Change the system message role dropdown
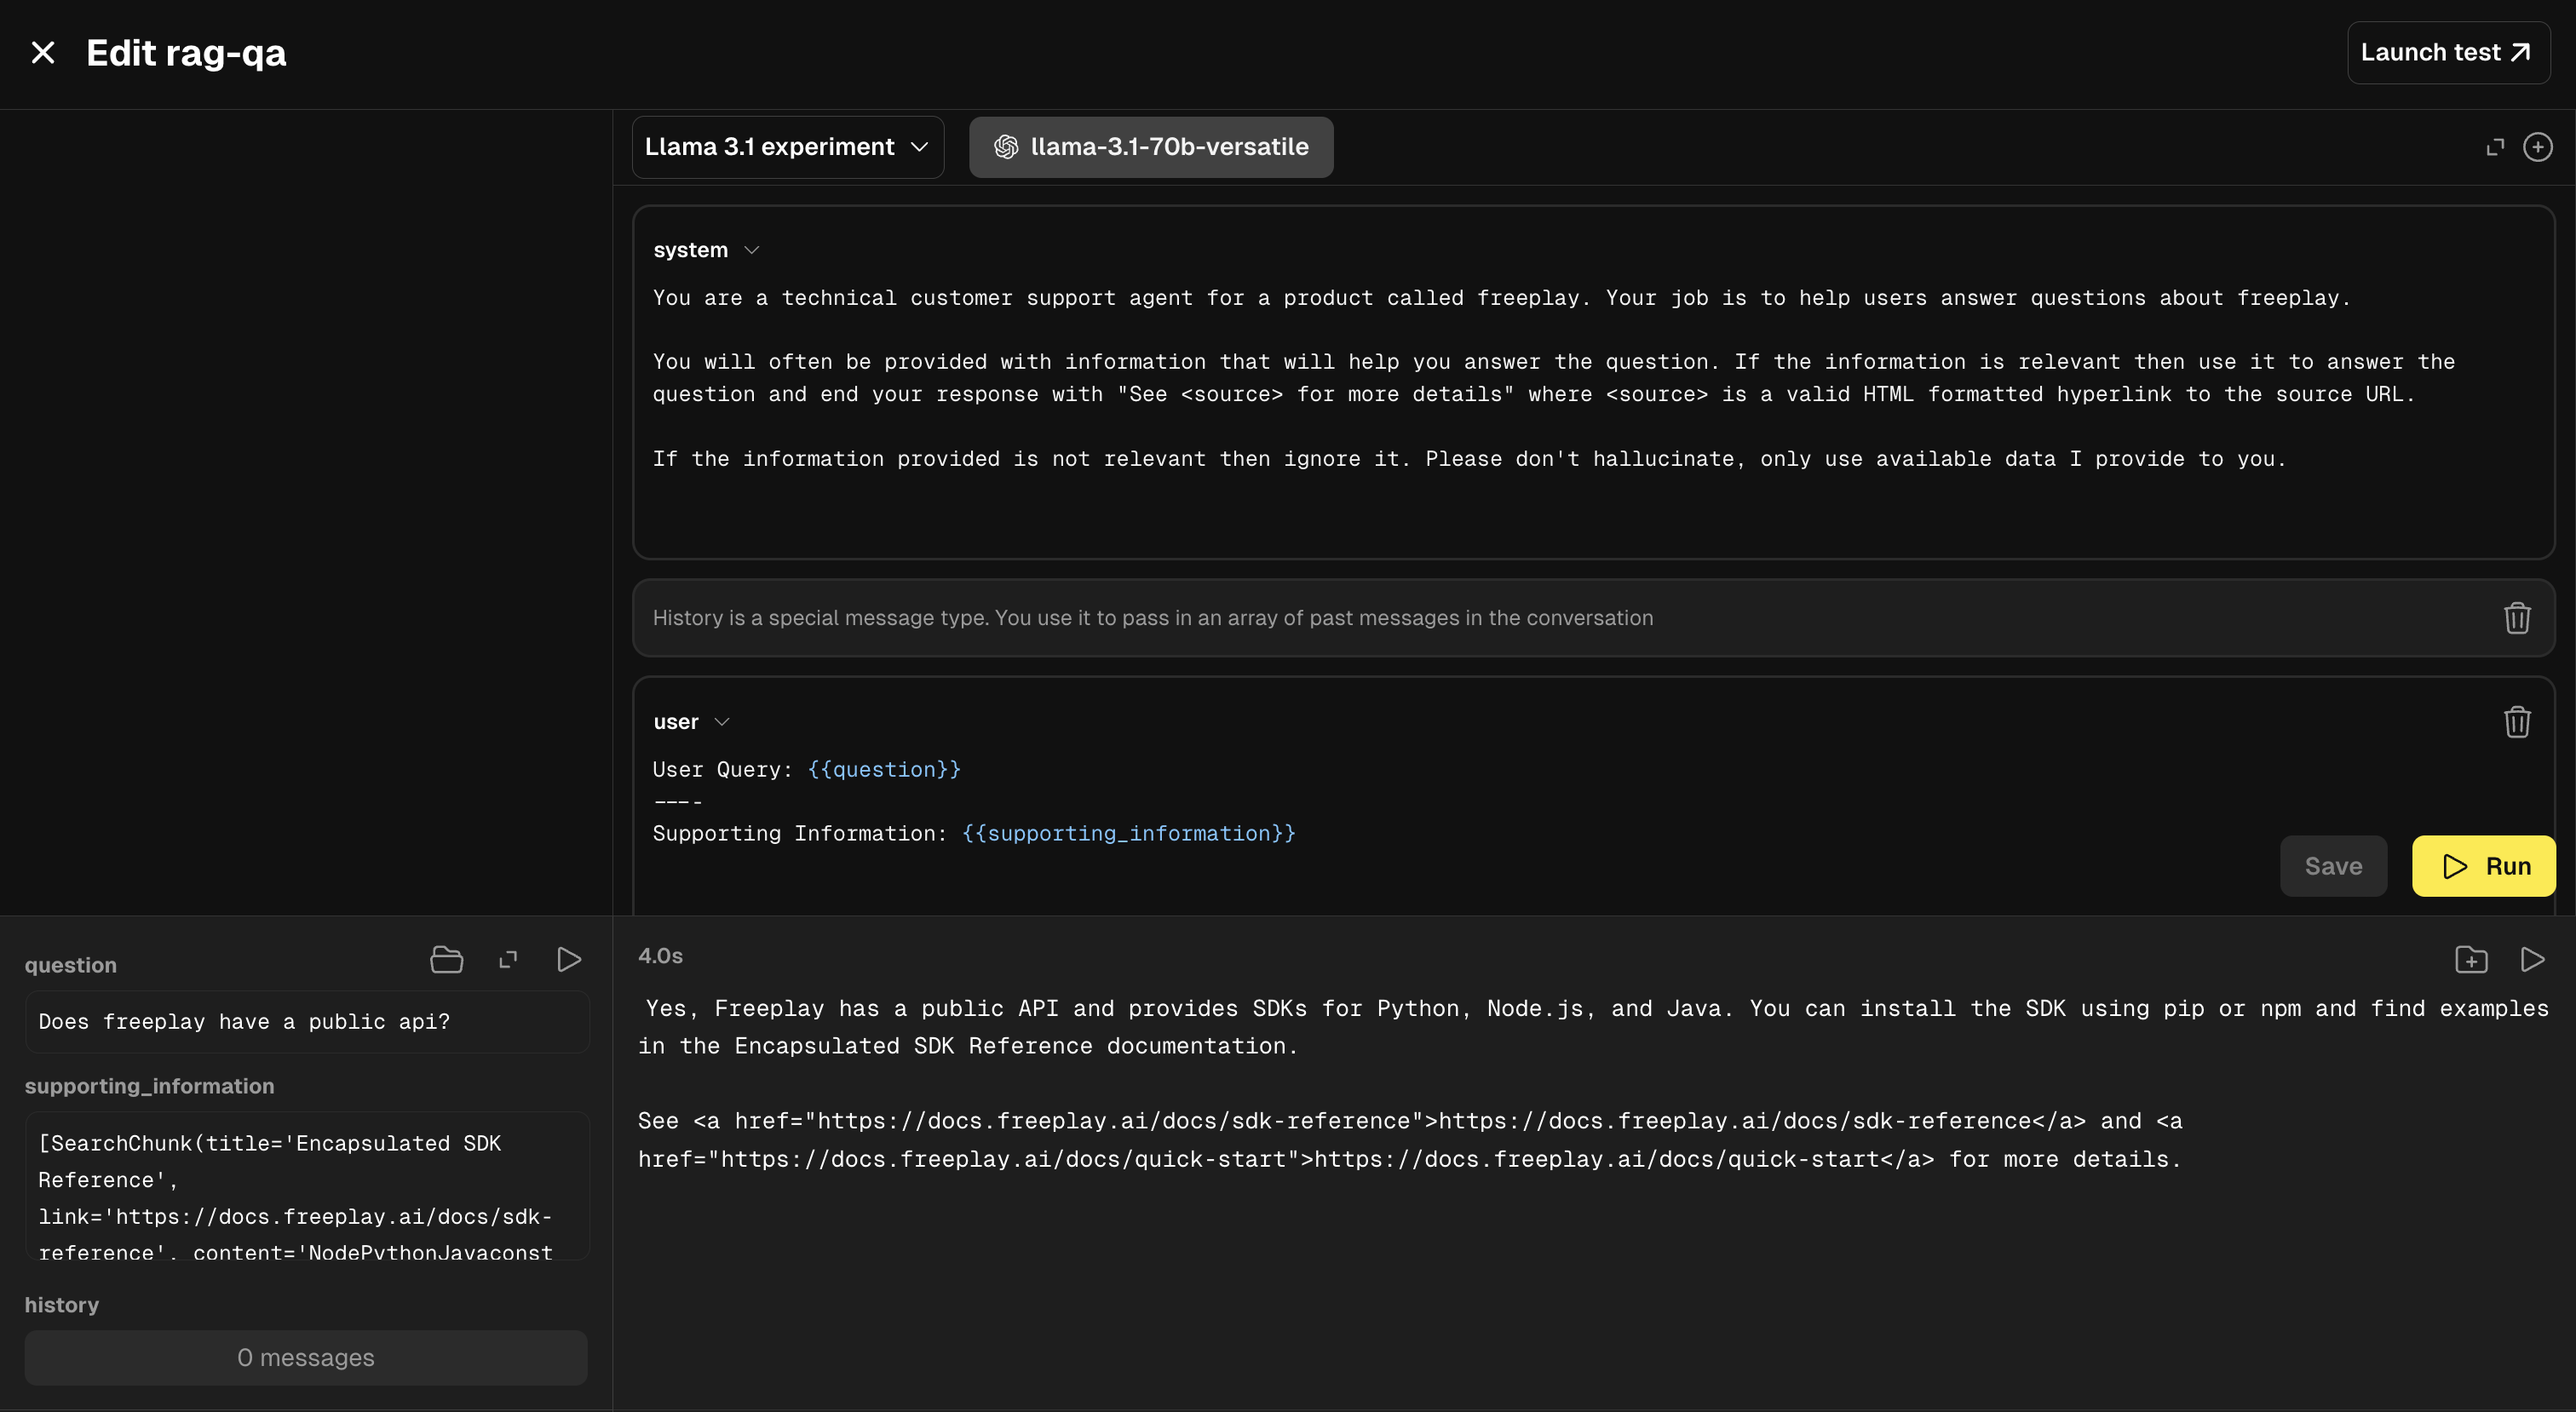This screenshot has width=2576, height=1412. [706, 250]
